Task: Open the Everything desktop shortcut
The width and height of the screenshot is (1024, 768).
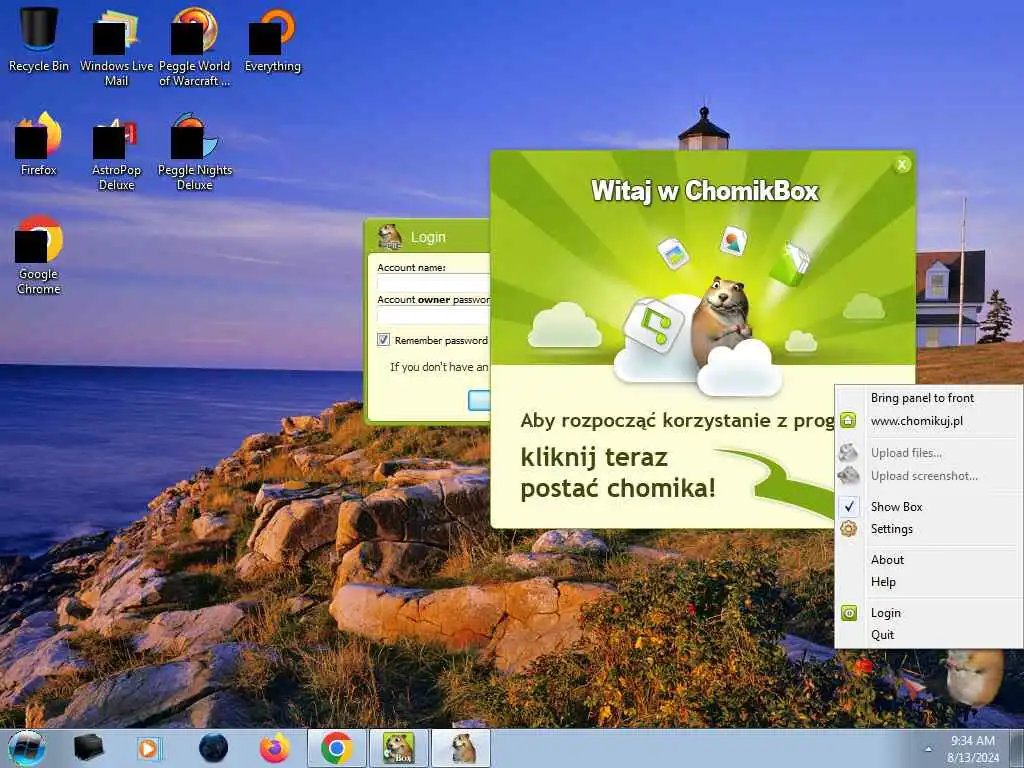Action: point(272,39)
